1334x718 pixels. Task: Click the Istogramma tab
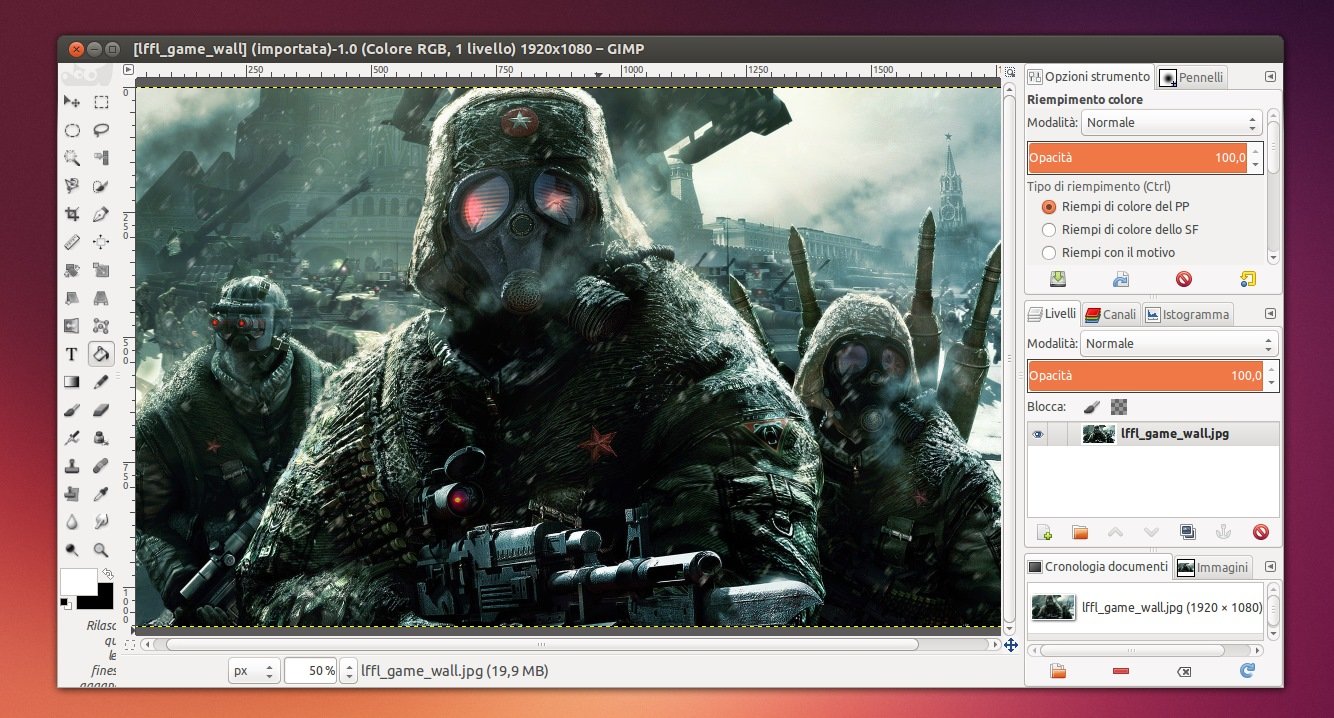click(1187, 314)
